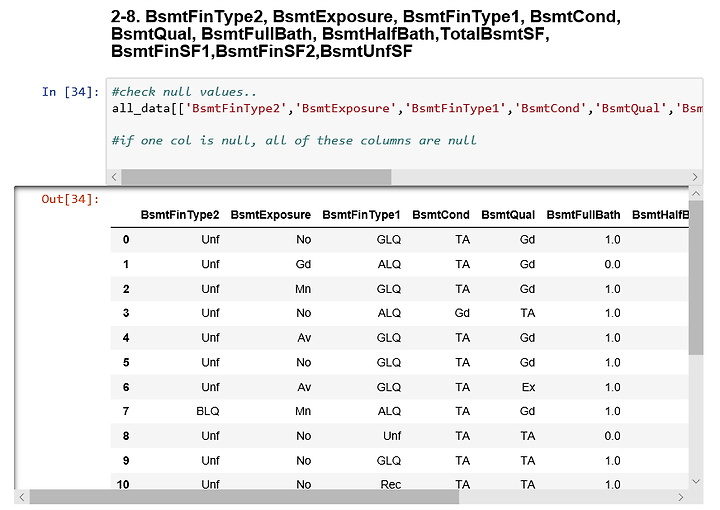Click the 0.0 BsmtFullBath value in row 1
This screenshot has height=510, width=720.
(613, 264)
